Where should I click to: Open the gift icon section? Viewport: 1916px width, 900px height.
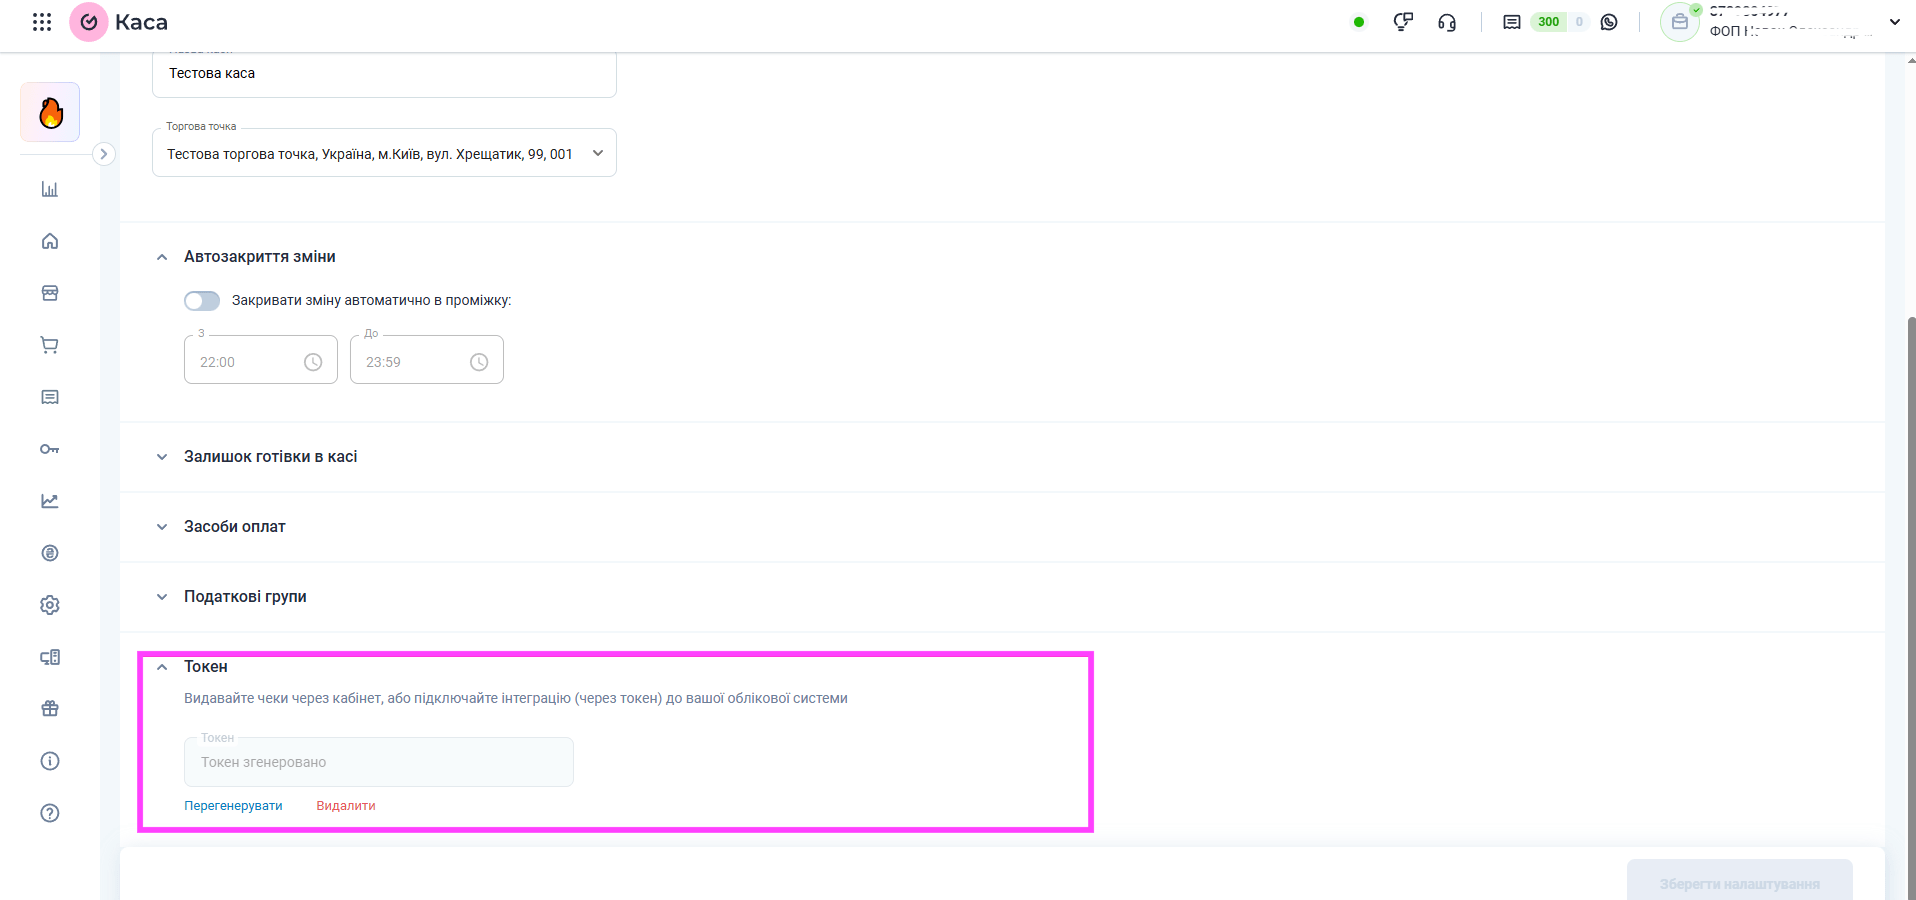click(50, 709)
